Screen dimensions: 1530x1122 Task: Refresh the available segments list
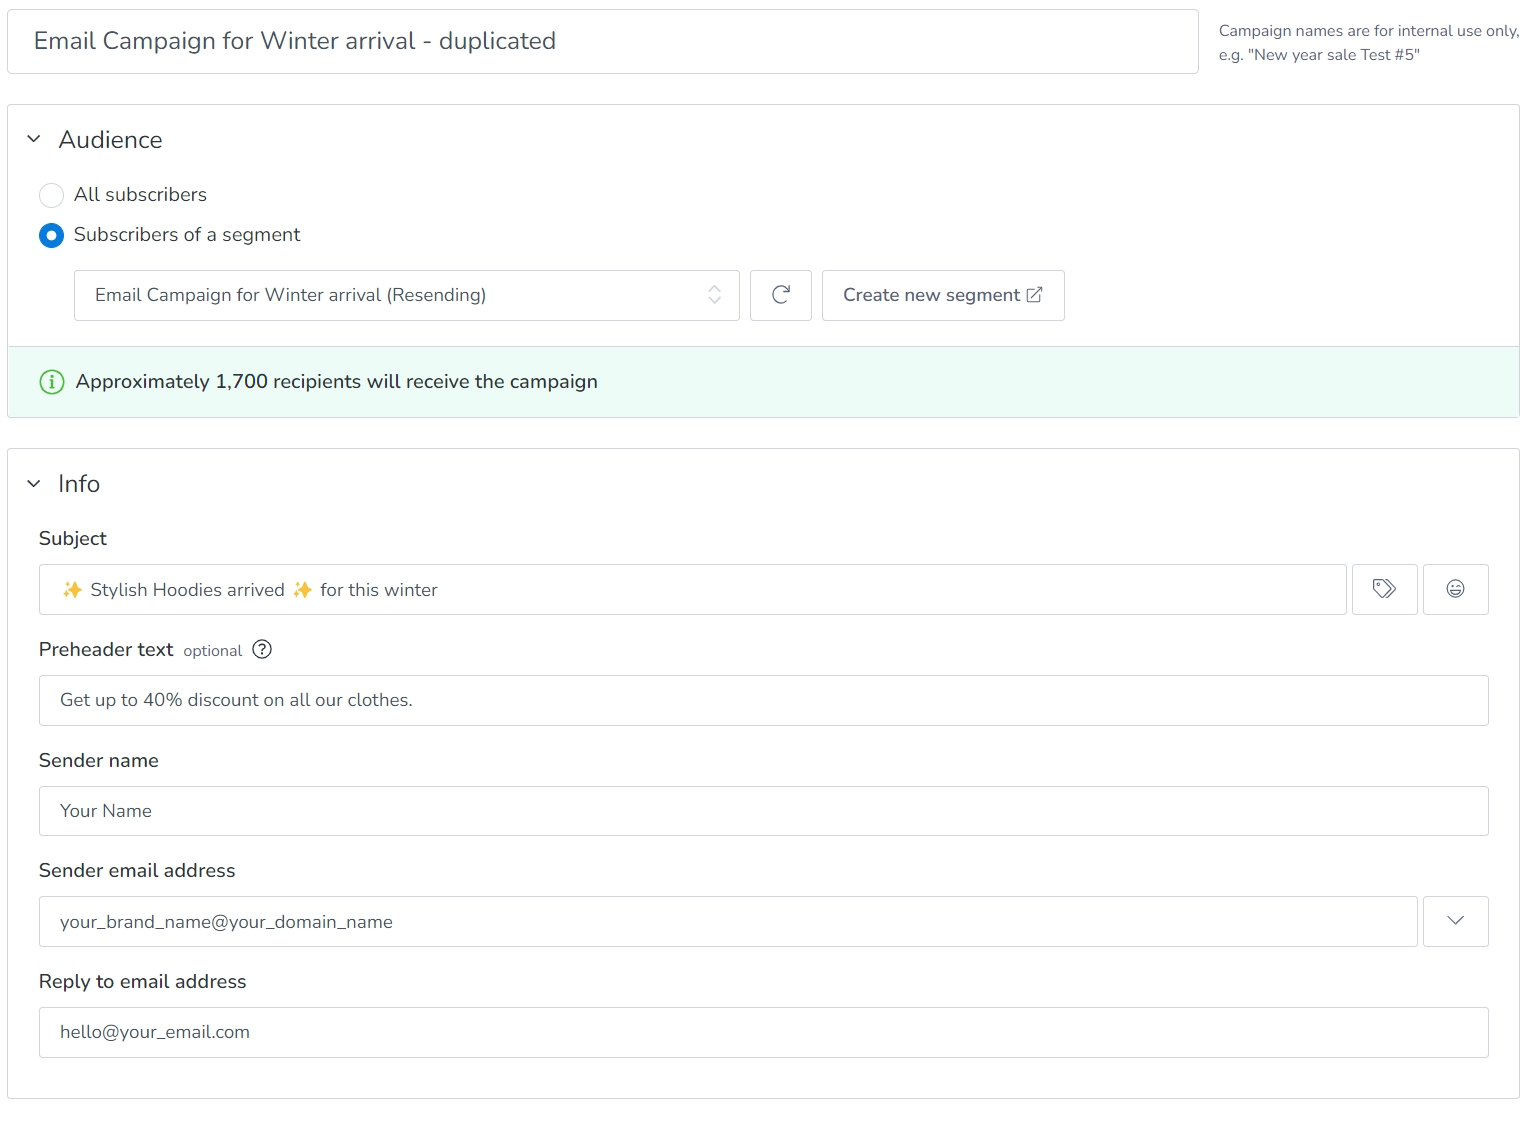pos(780,295)
